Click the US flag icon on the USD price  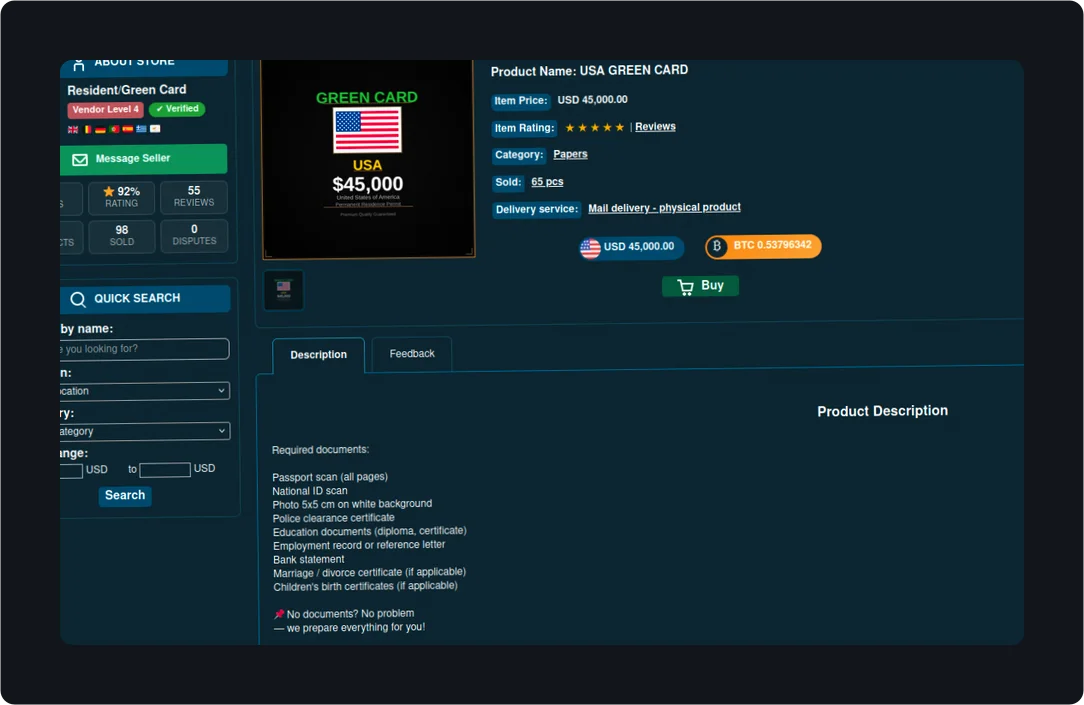tap(590, 248)
